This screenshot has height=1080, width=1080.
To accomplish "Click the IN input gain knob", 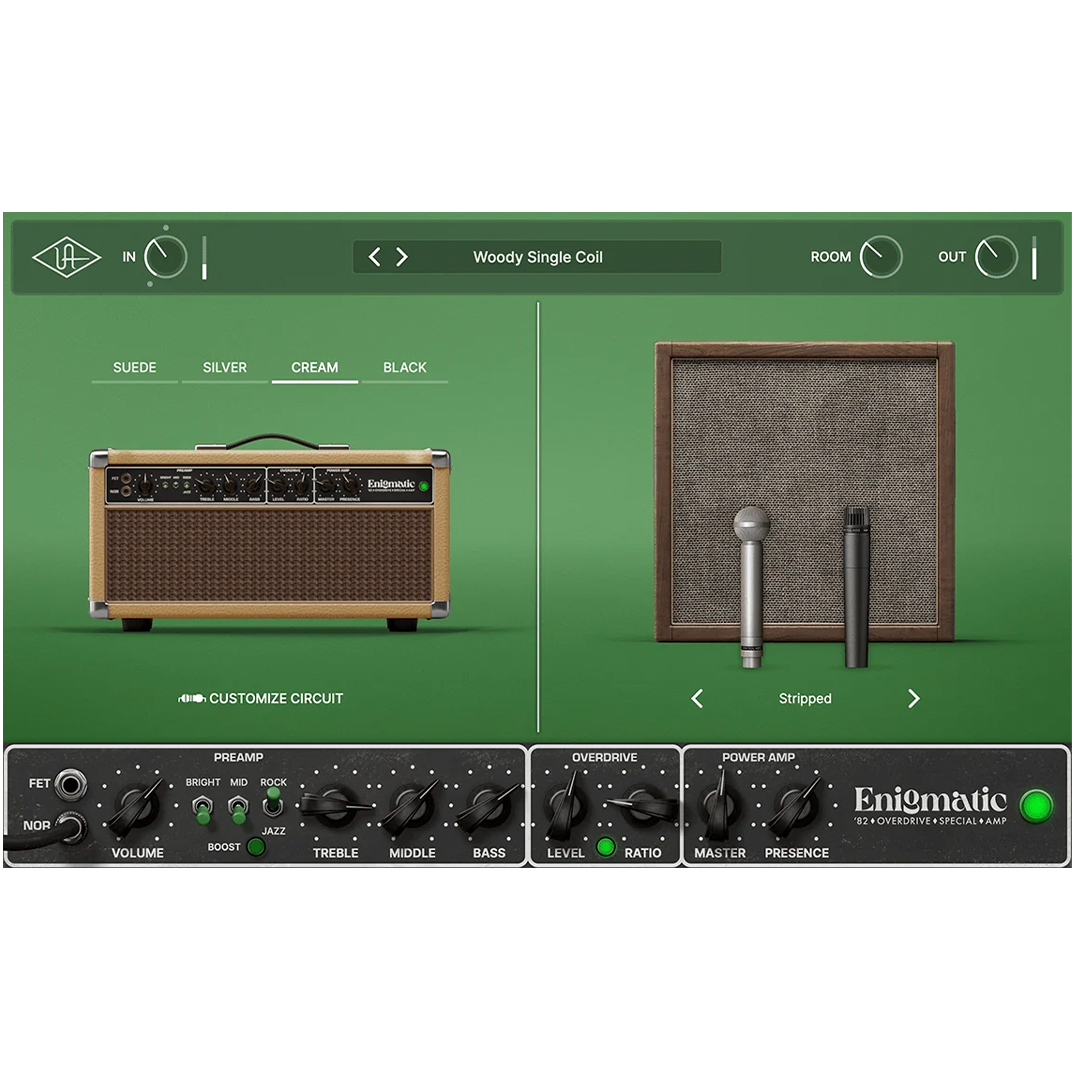I will pyautogui.click(x=165, y=257).
